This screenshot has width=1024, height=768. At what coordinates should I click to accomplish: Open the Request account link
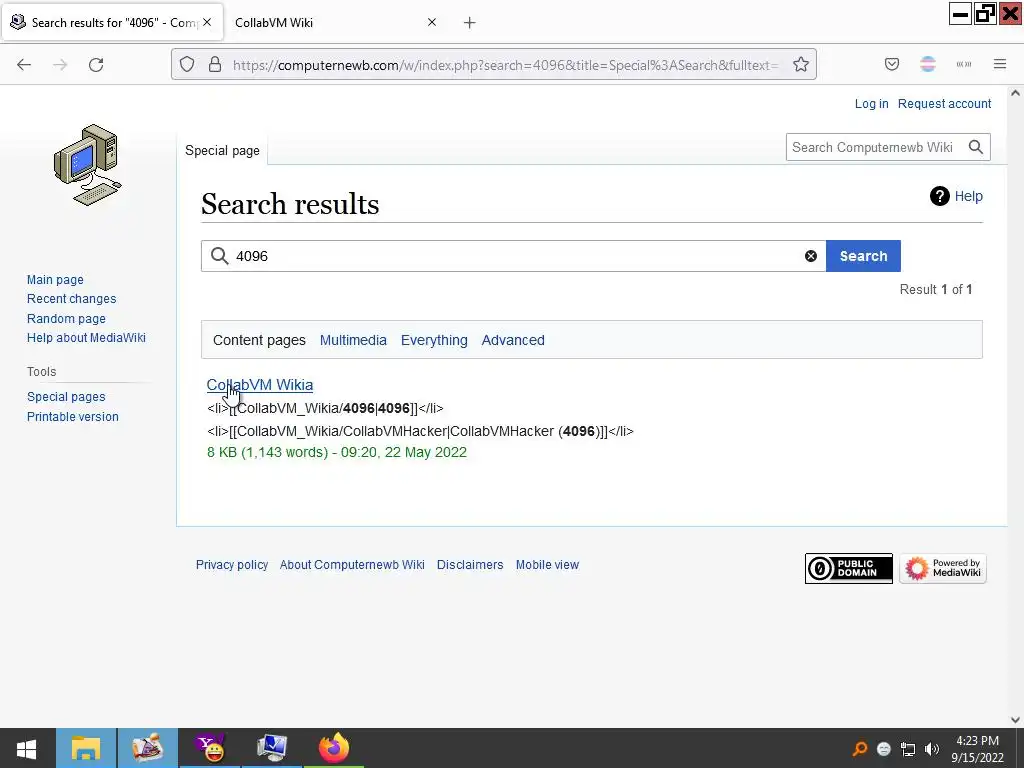(x=944, y=104)
